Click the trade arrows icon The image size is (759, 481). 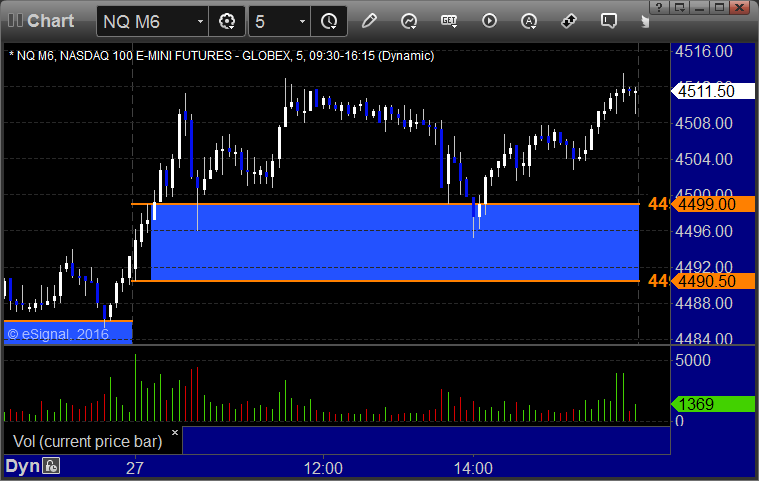(569, 21)
